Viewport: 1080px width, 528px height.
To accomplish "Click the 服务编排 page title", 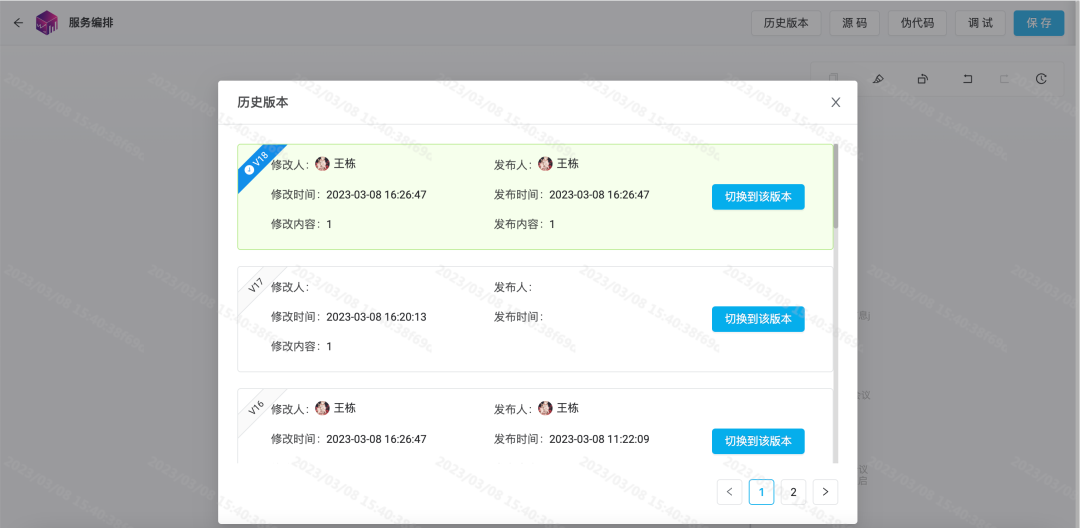I will (x=91, y=23).
